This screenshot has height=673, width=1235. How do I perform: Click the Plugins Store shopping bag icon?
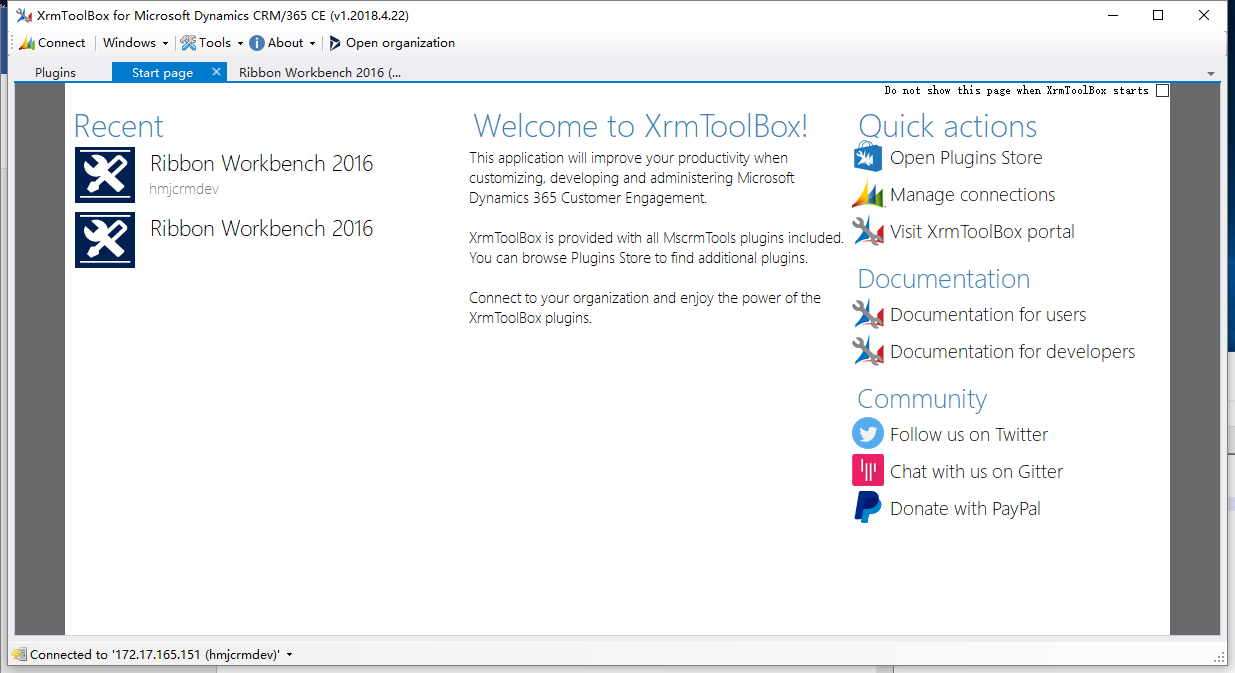(868, 157)
